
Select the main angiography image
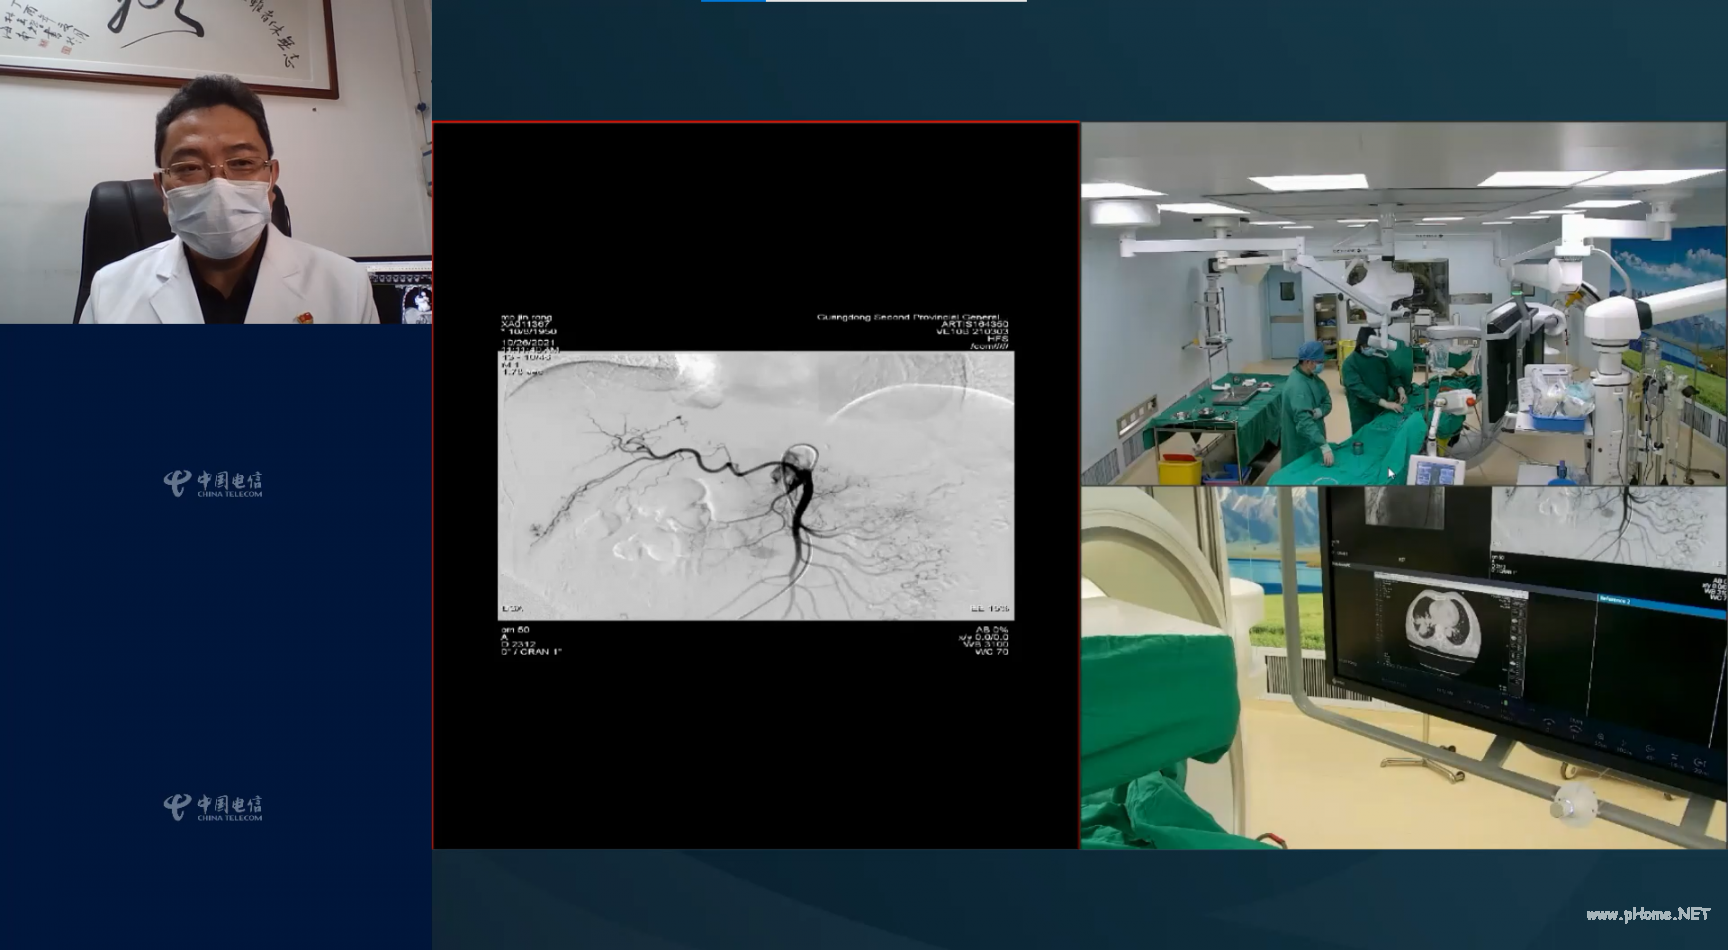(755, 485)
